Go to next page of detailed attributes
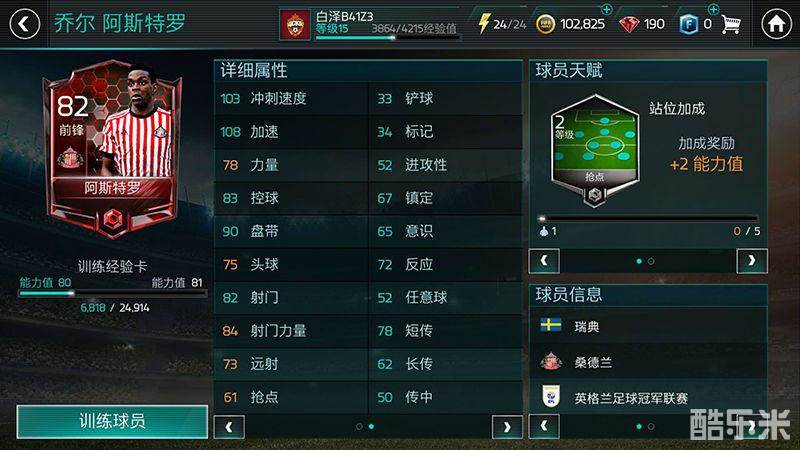Image resolution: width=800 pixels, height=450 pixels. coord(507,427)
